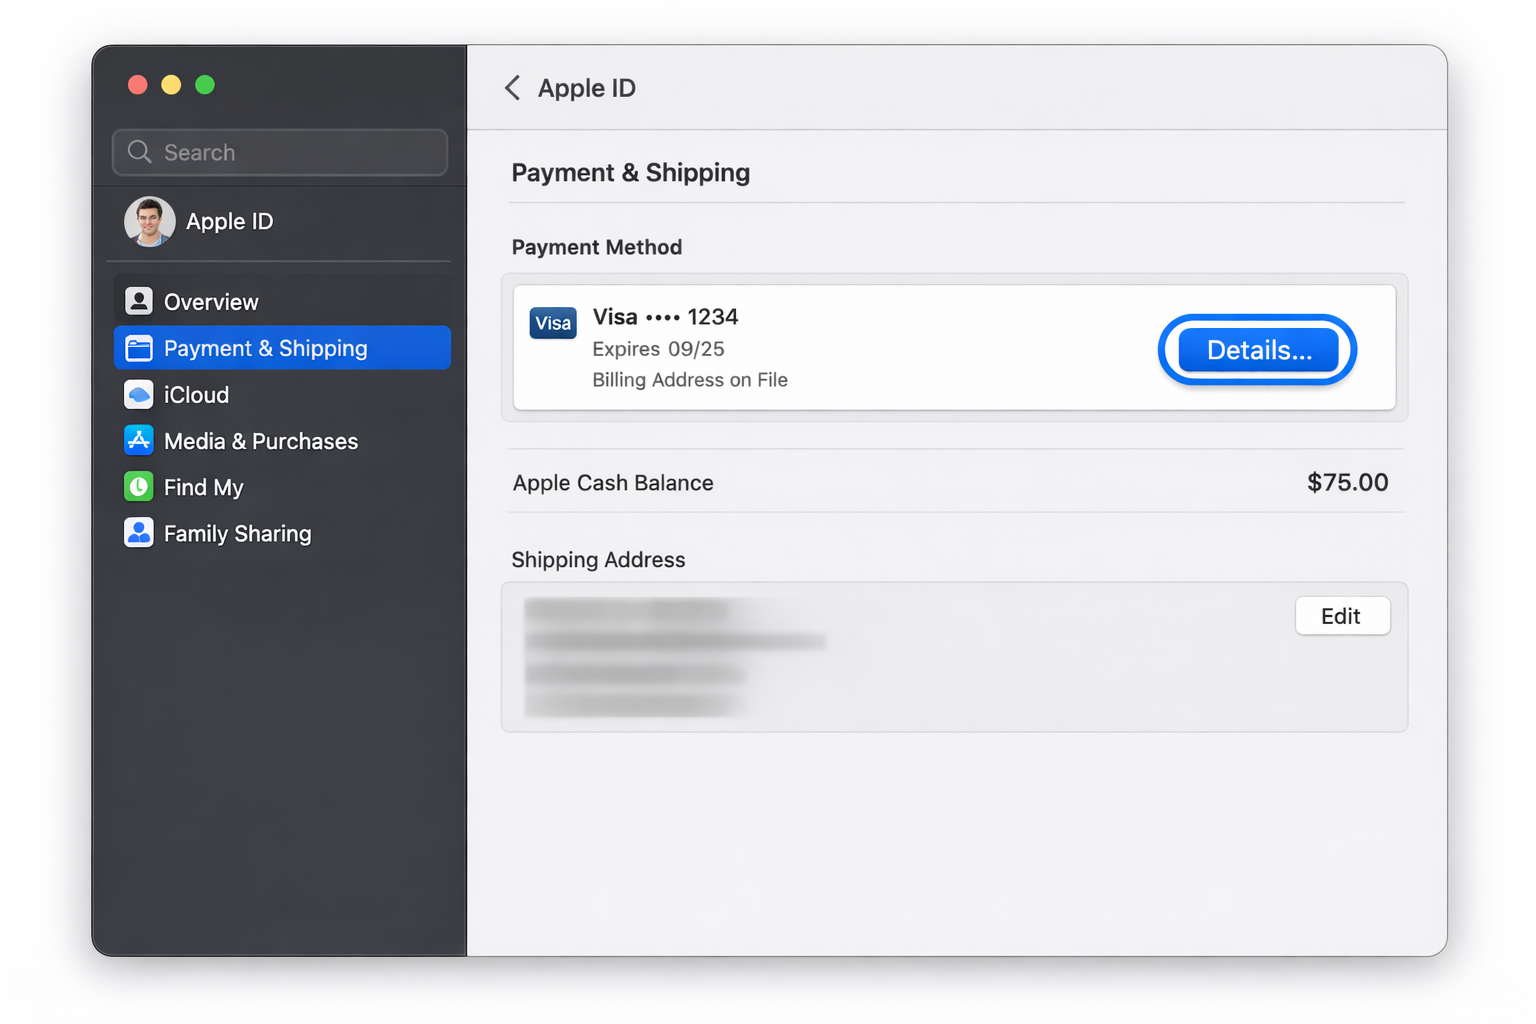This screenshot has height=1024, width=1536.
Task: Click into the Search field
Action: [x=280, y=152]
